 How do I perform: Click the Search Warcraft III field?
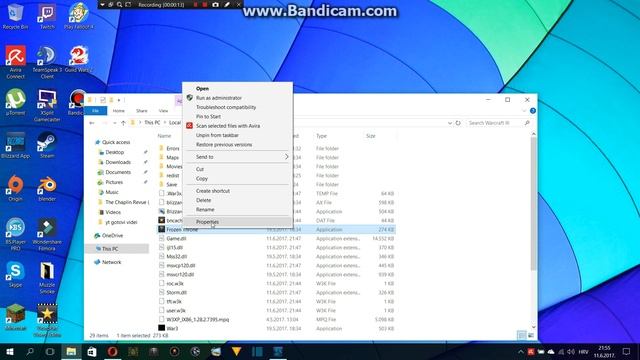tap(498, 123)
